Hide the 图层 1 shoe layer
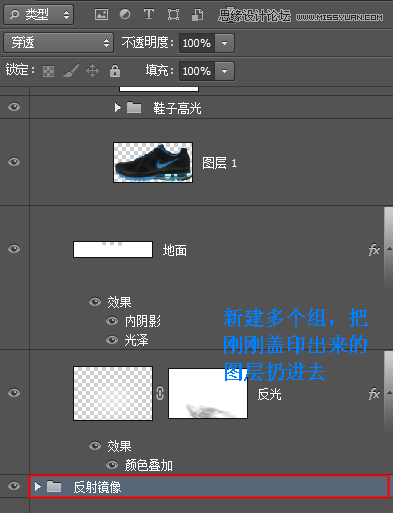 coord(14,162)
